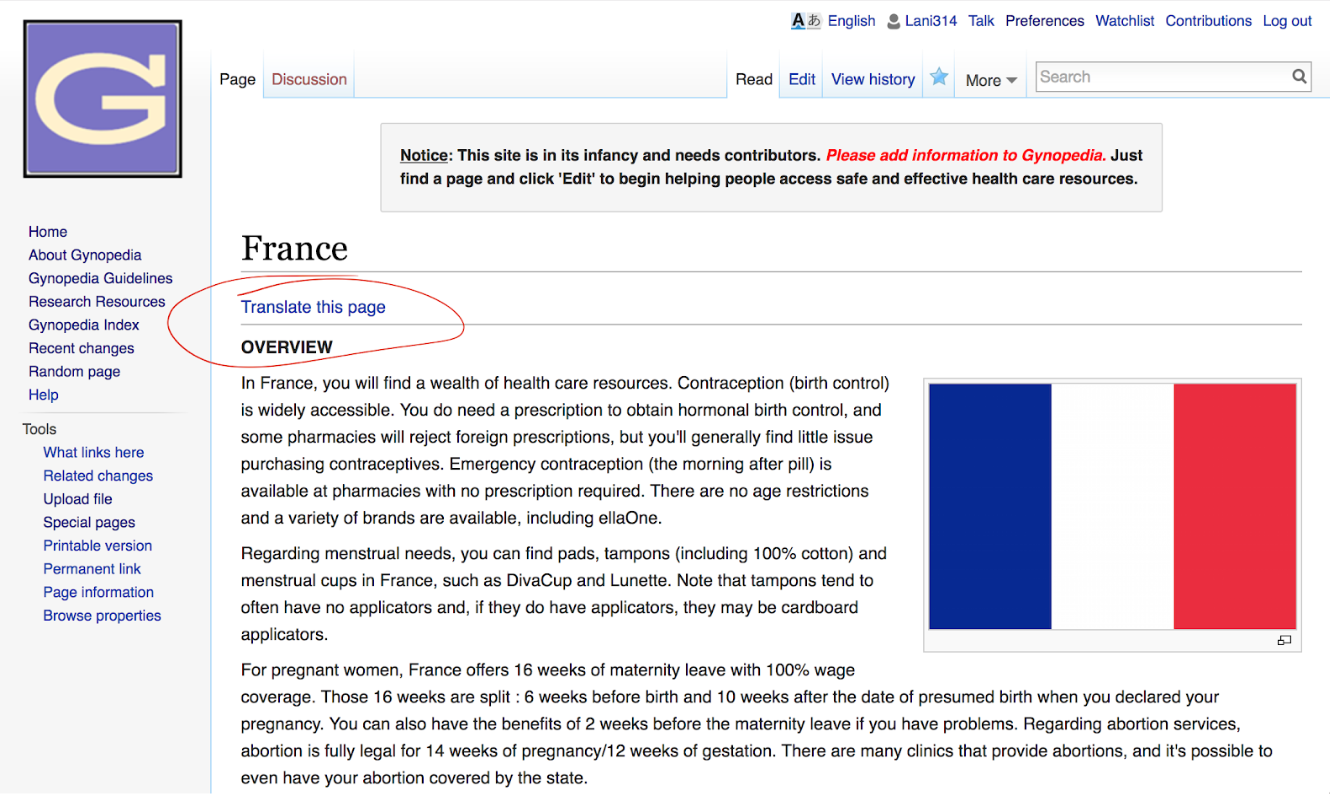1330x796 pixels.
Task: Click the user profile icon beside Lani314
Action: [x=894, y=21]
